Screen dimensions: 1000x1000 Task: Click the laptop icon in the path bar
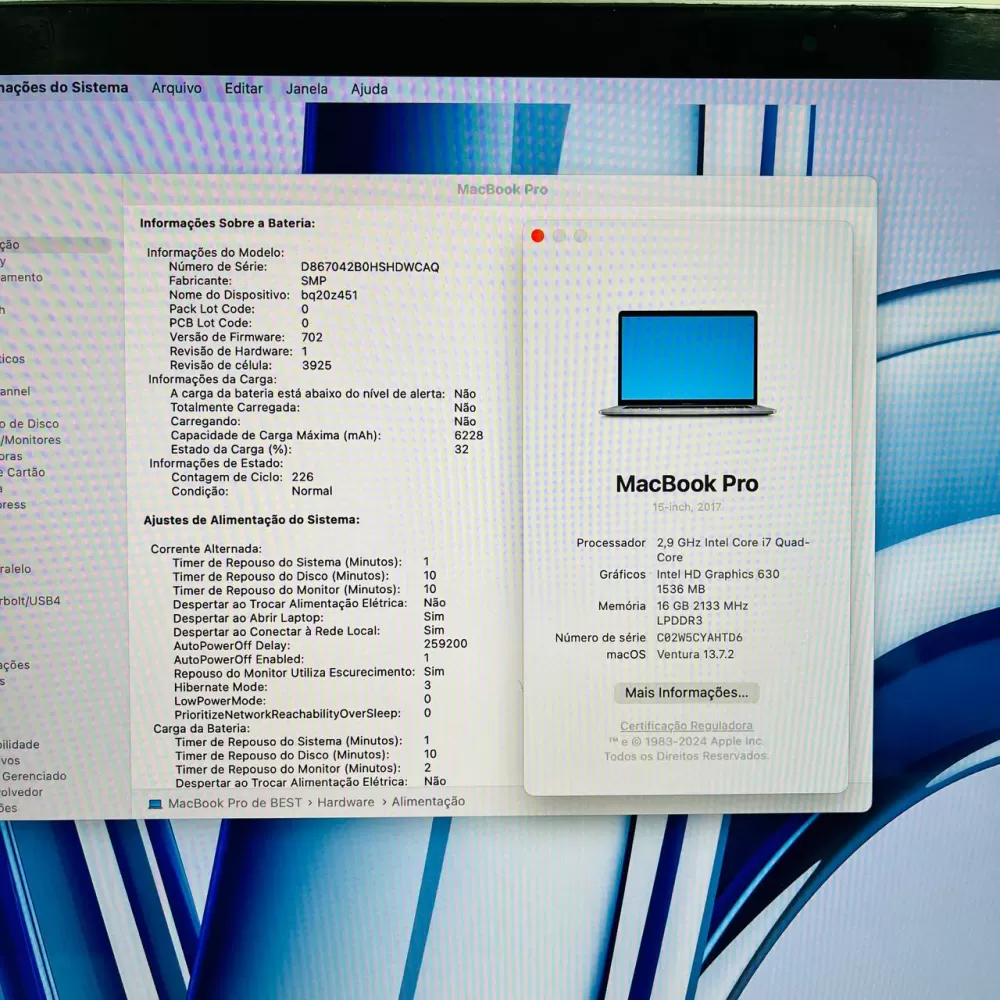tap(155, 804)
